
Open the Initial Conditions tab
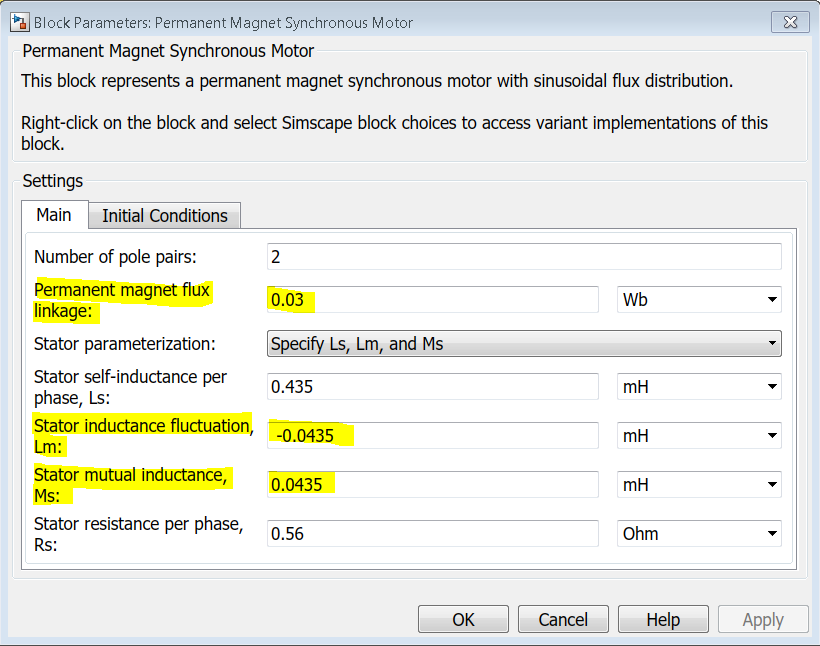tap(165, 216)
